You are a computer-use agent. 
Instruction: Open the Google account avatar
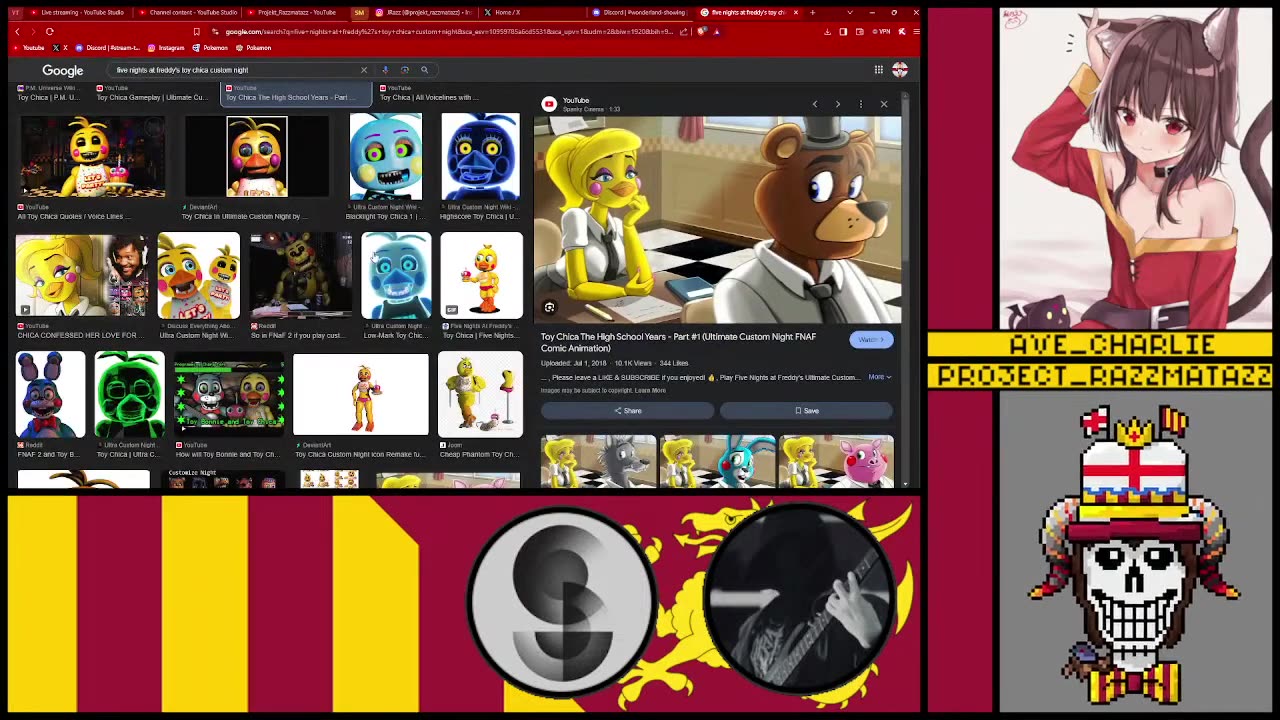point(900,70)
